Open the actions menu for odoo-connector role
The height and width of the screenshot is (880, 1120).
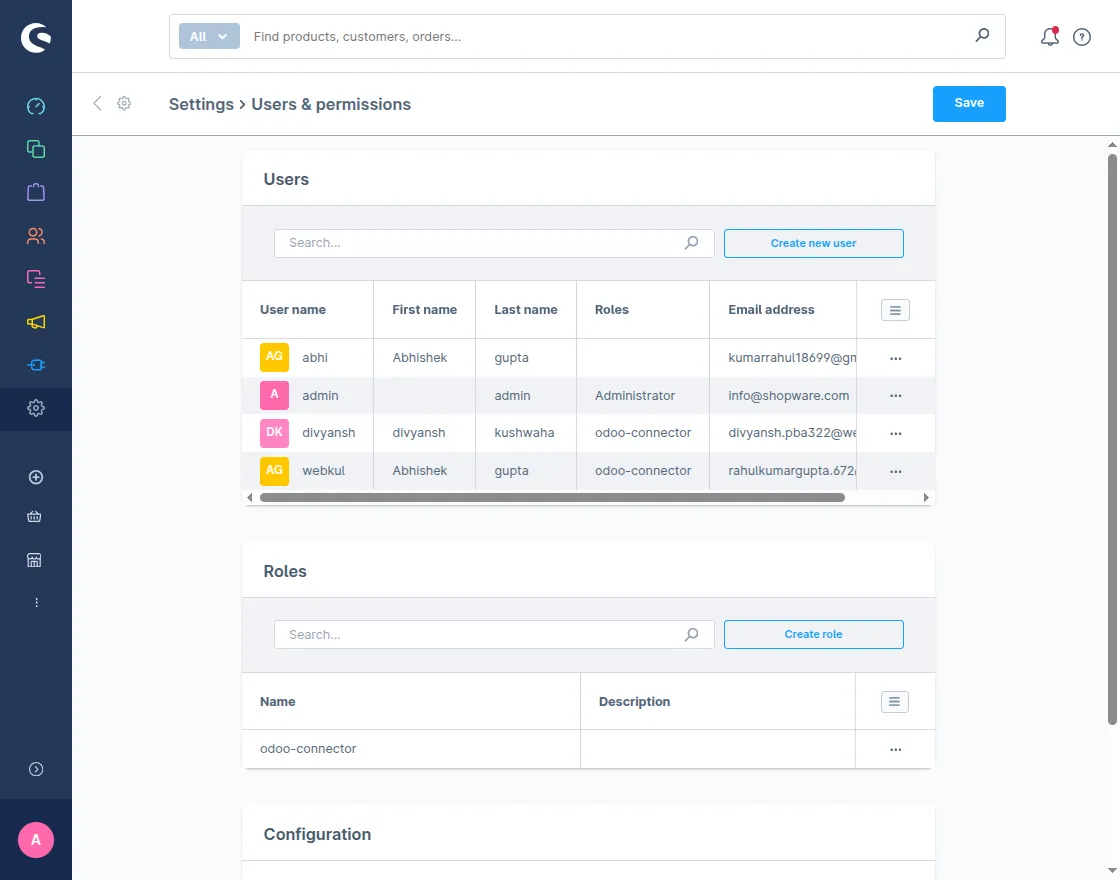pyautogui.click(x=896, y=750)
